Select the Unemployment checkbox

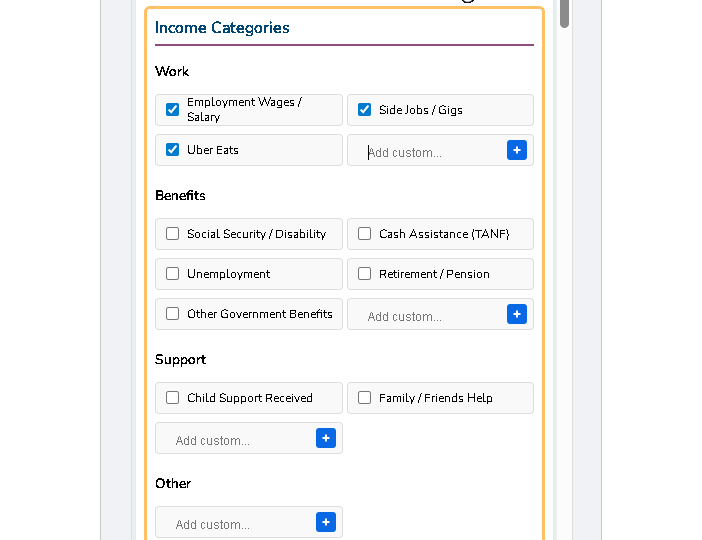172,274
